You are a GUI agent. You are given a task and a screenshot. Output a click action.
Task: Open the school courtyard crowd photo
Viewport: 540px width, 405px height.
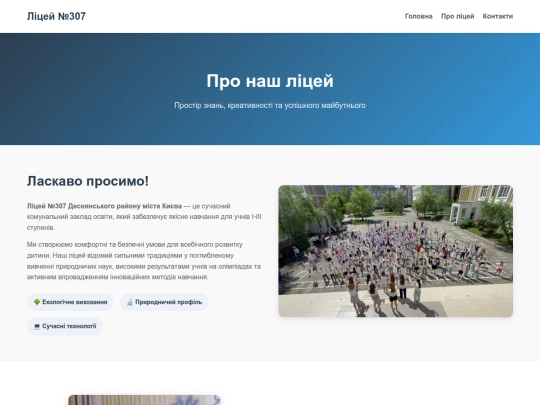(x=395, y=251)
